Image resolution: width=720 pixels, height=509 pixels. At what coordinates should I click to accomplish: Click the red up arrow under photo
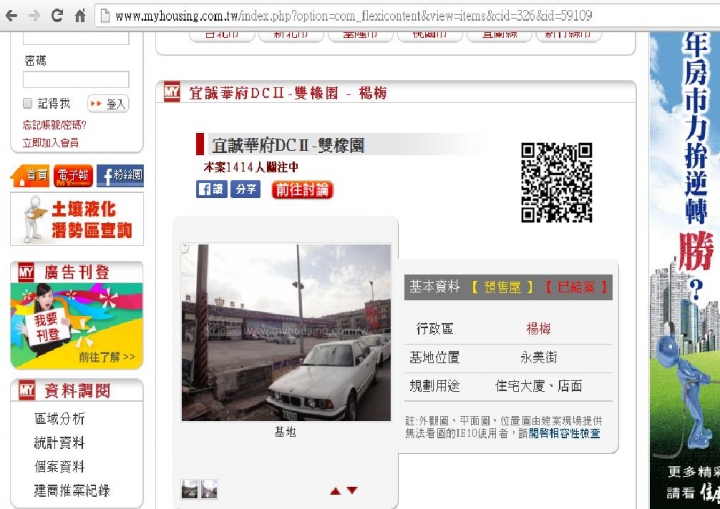[x=336, y=491]
